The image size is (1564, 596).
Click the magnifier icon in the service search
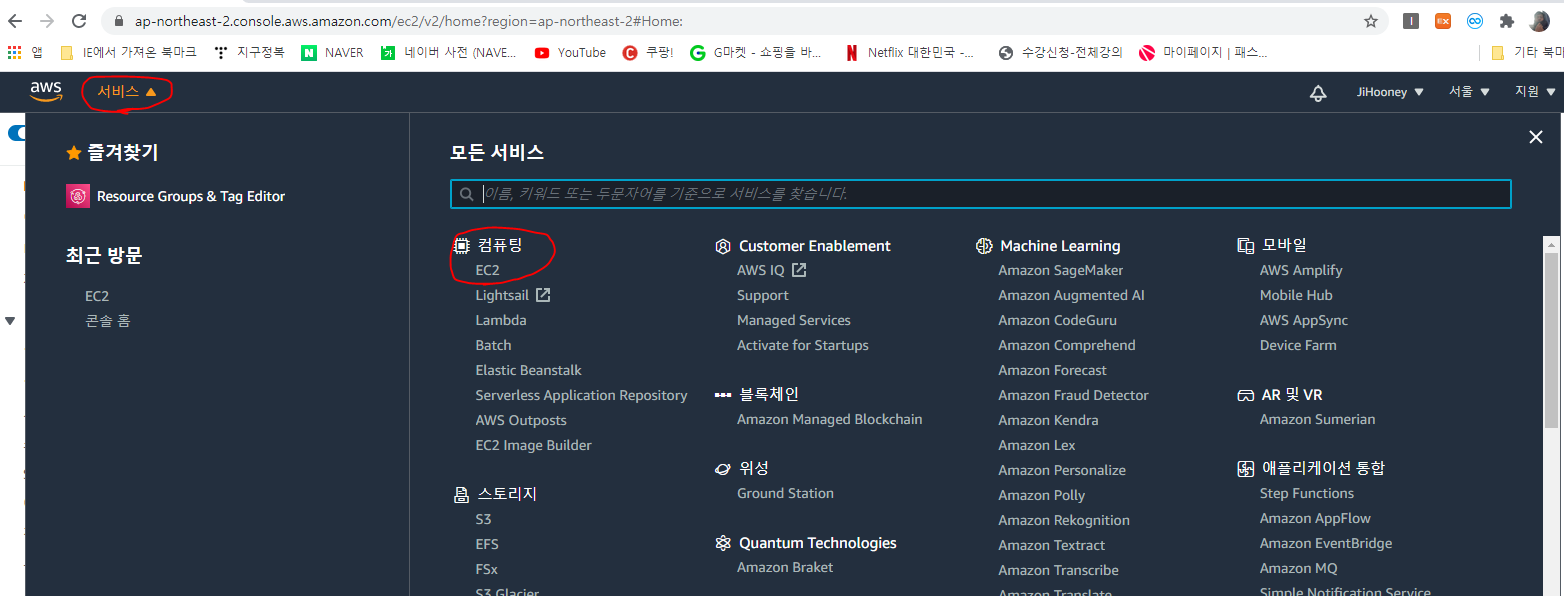(466, 194)
